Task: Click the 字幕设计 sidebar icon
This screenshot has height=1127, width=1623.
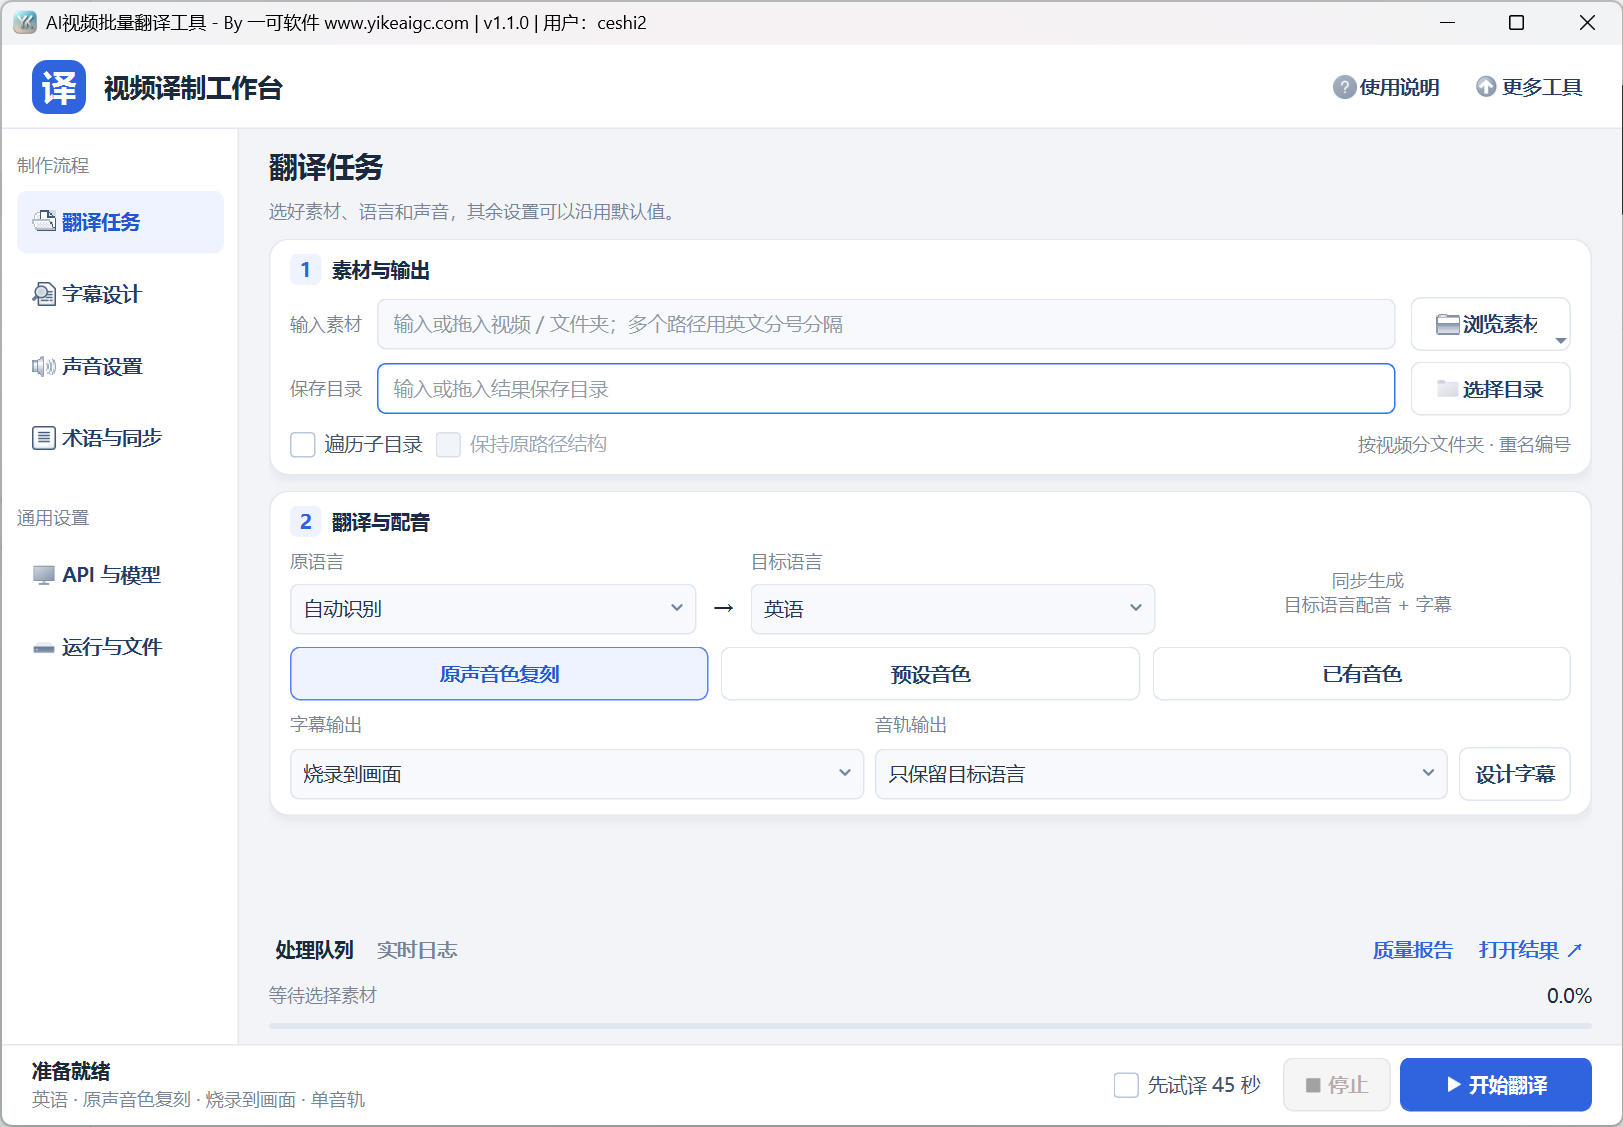Action: [x=44, y=294]
